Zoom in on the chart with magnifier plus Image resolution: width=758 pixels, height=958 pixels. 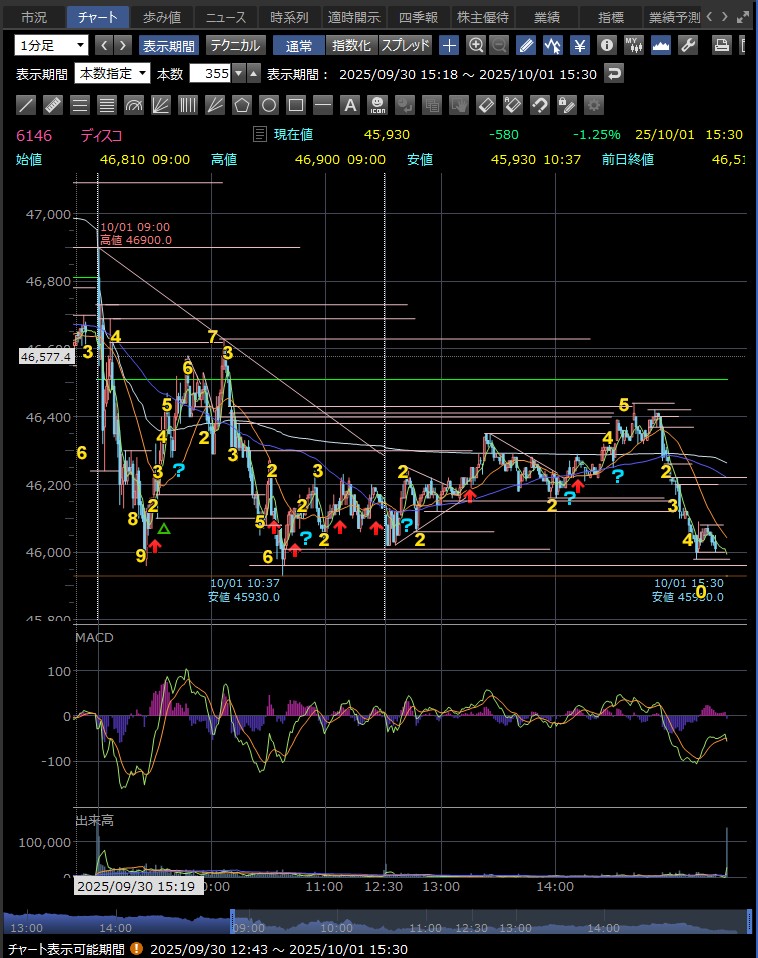476,45
